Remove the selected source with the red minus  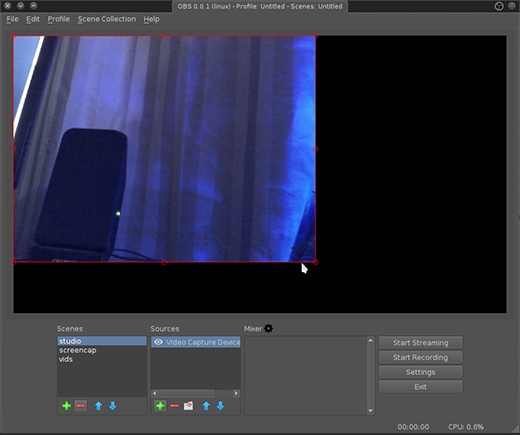[x=174, y=406]
